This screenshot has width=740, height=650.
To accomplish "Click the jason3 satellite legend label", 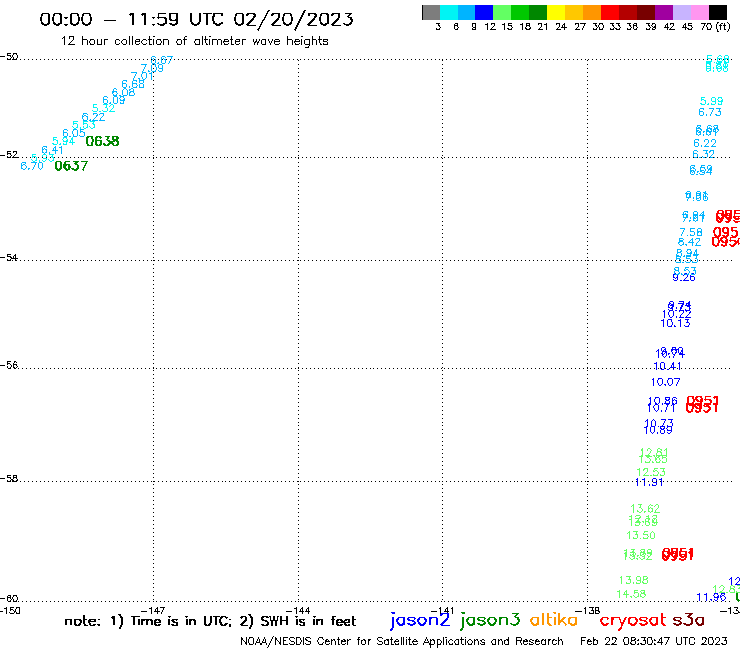I will [x=490, y=621].
